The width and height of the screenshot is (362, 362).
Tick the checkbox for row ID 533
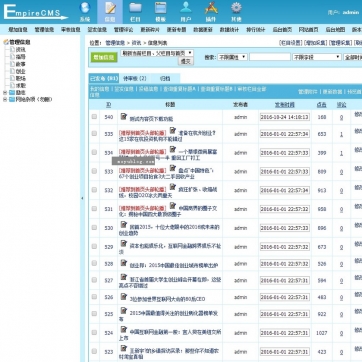coord(94,171)
